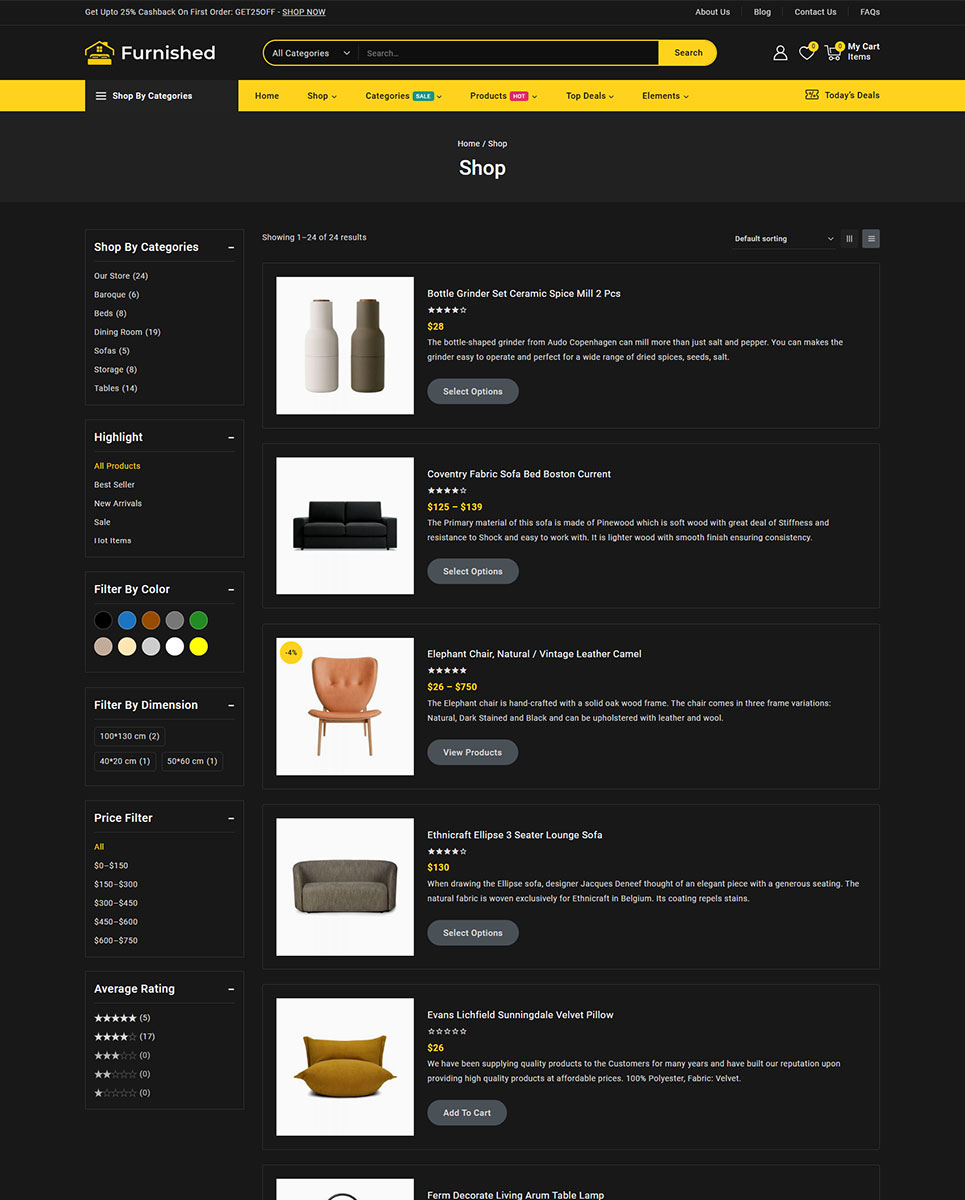Switch to grid view layout icon

849,239
